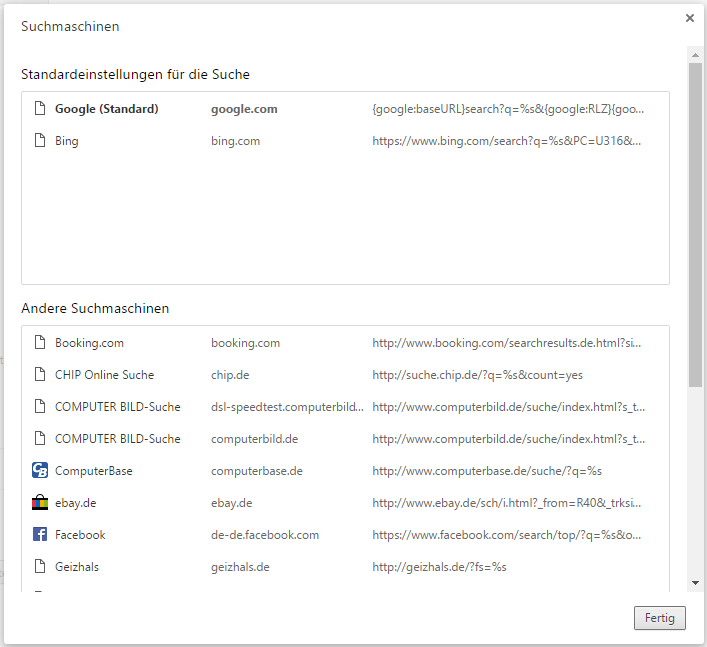Click the page icon beside Geizhals
The height and width of the screenshot is (647, 707).
(40, 567)
